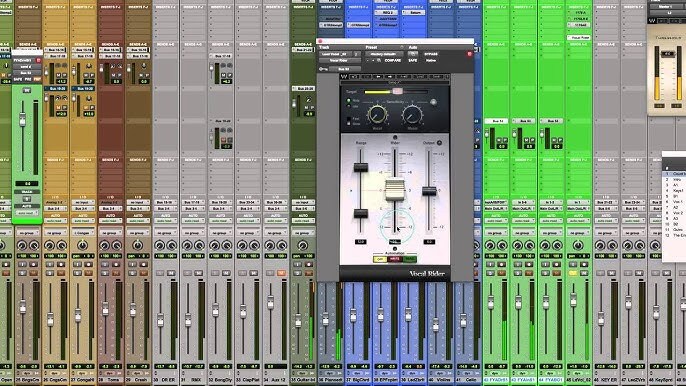This screenshot has width=686, height=386.
Task: Adjust pan knob on track 29 Crash
Action: click(138, 246)
